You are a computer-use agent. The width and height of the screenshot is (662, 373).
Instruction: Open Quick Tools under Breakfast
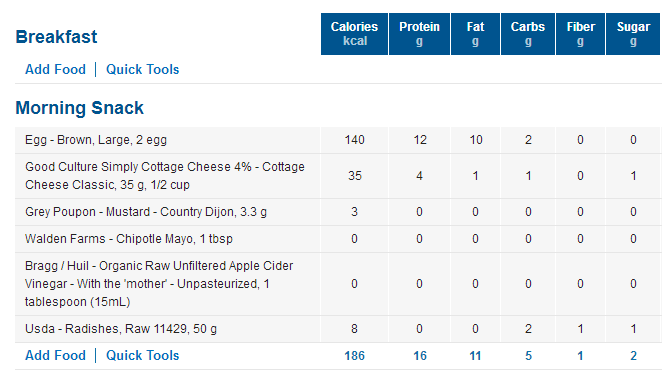point(142,69)
